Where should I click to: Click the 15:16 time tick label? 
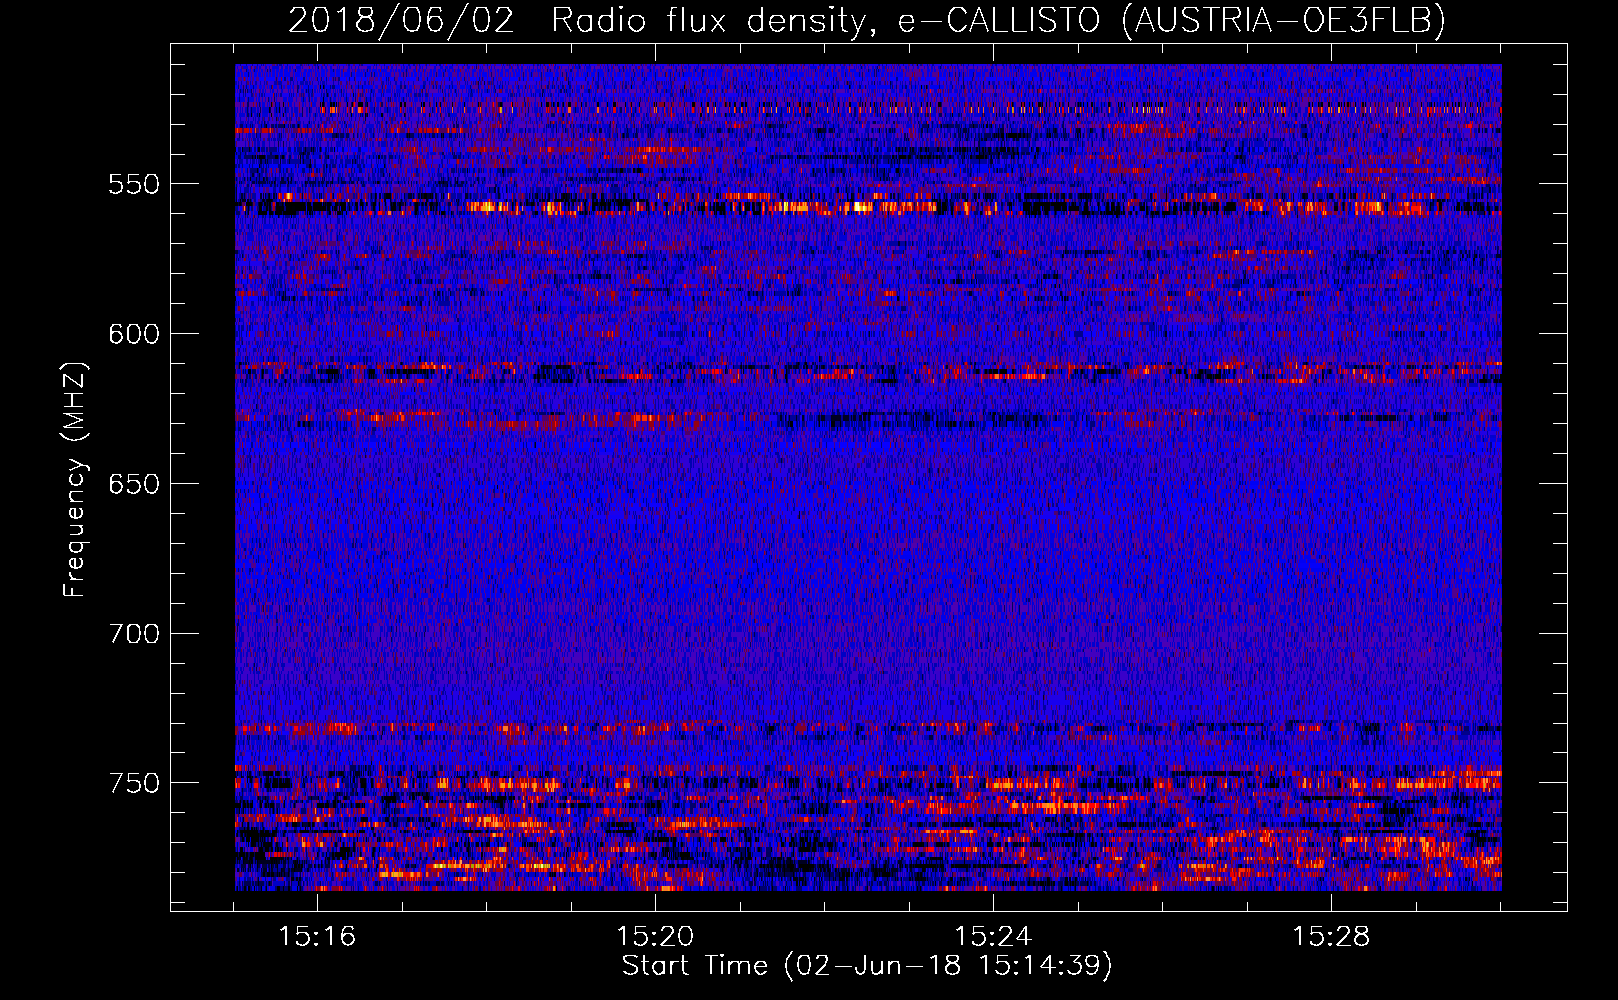point(317,937)
